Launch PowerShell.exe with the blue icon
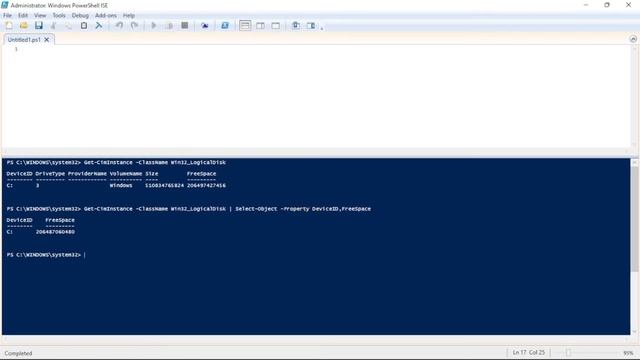 pyautogui.click(x=224, y=26)
